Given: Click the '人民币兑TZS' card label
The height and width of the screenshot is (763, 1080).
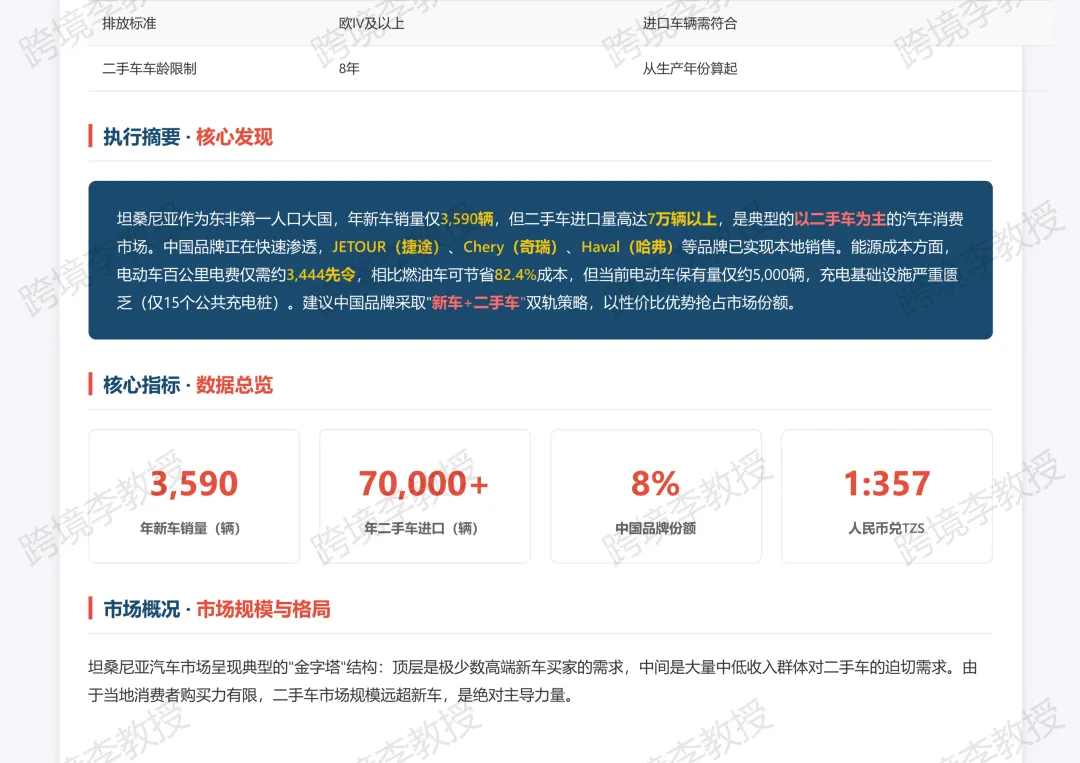Looking at the screenshot, I should click(886, 528).
